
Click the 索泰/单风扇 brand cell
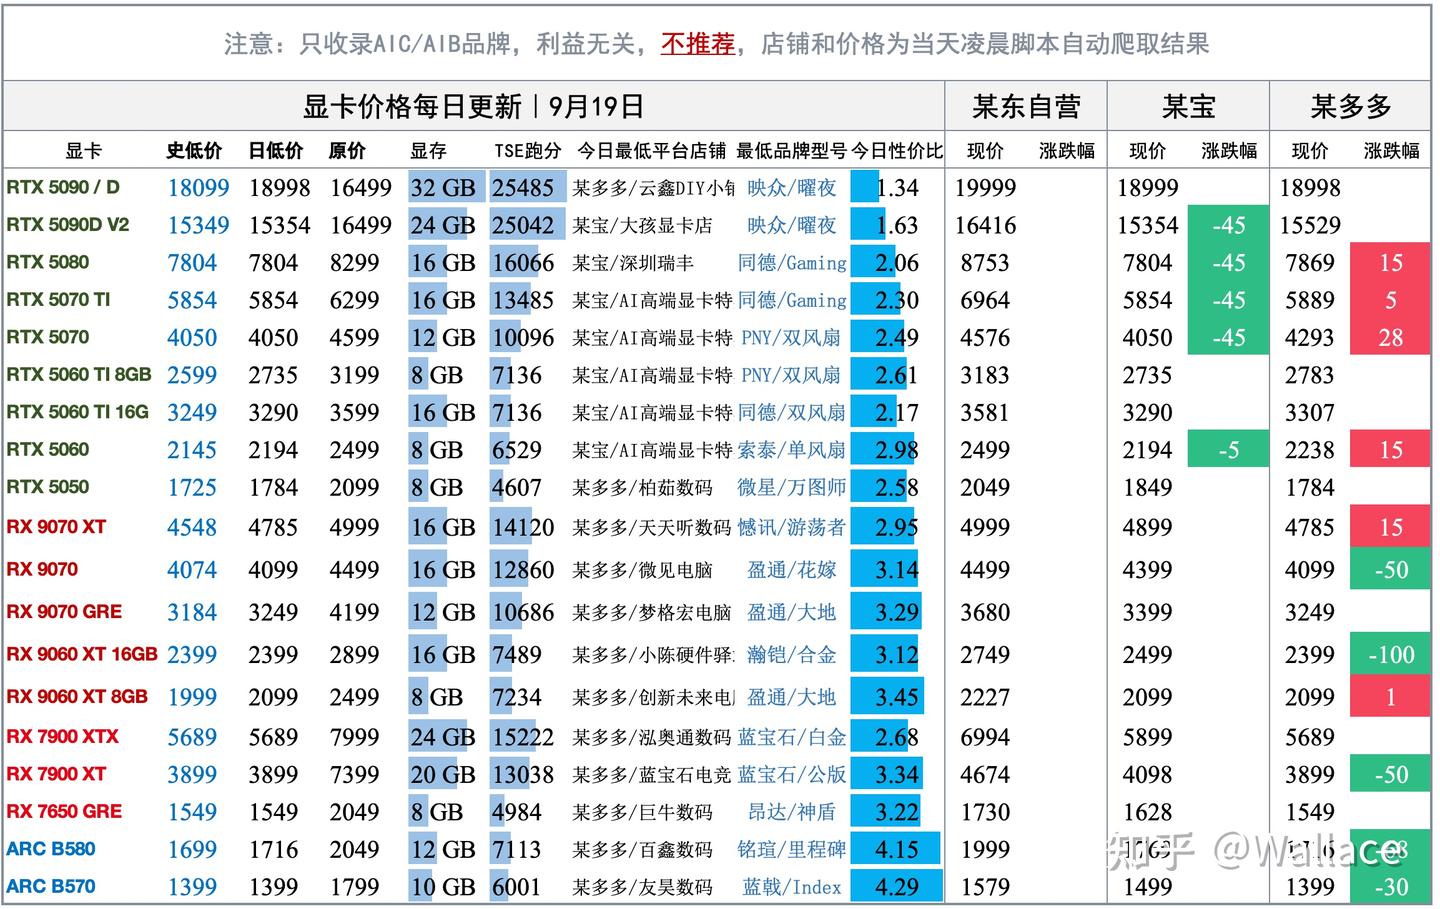coord(791,450)
